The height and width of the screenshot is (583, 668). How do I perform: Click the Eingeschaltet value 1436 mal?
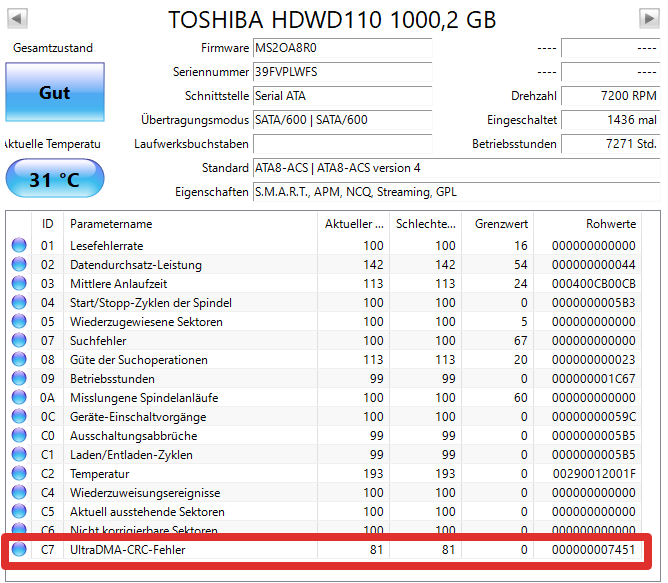[x=610, y=120]
